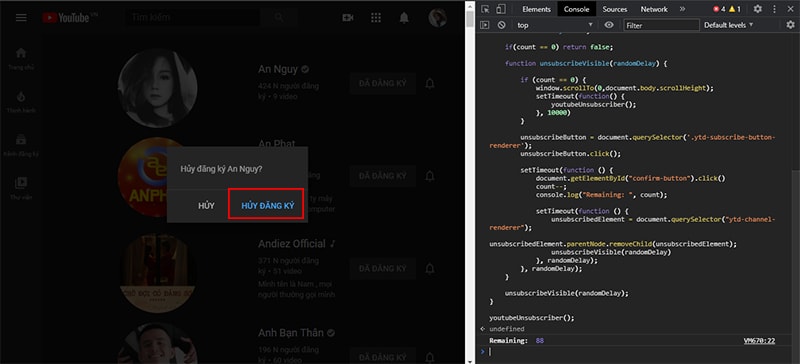Click ĐÃ ĐĂNG KÝ button for Anh Bạn Thân

point(383,357)
